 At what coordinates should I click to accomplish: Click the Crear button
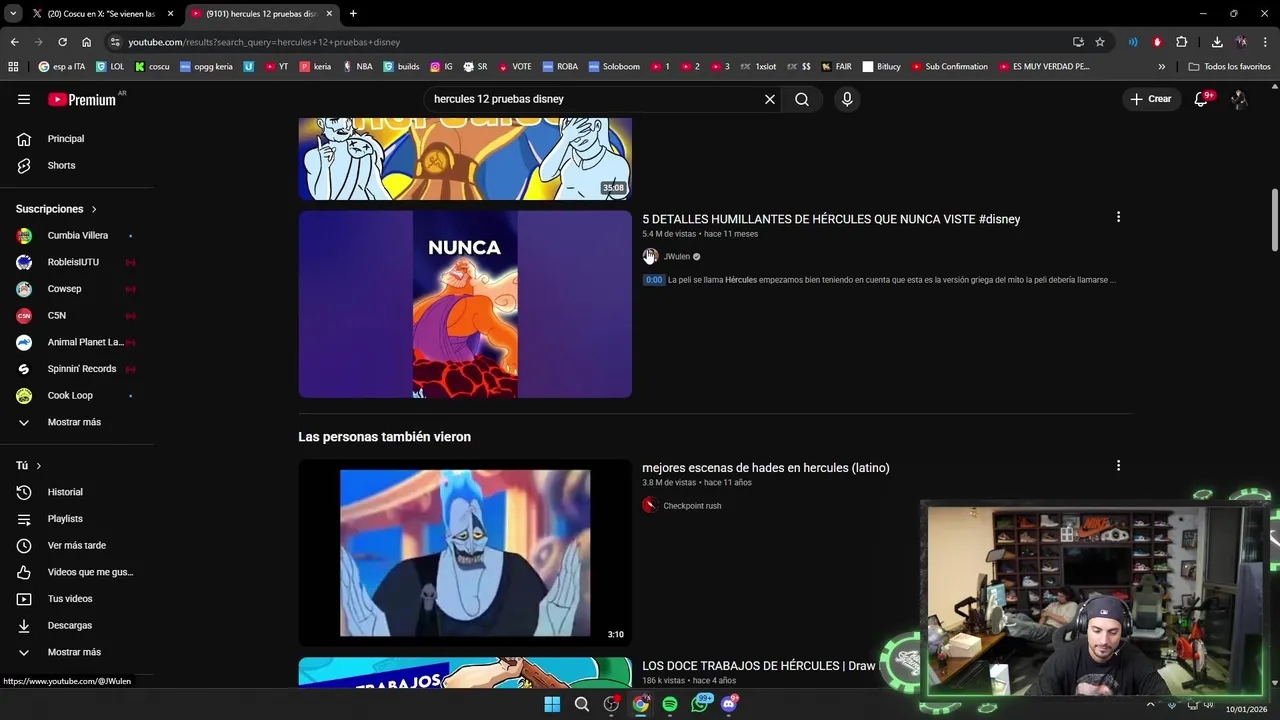tap(1150, 99)
